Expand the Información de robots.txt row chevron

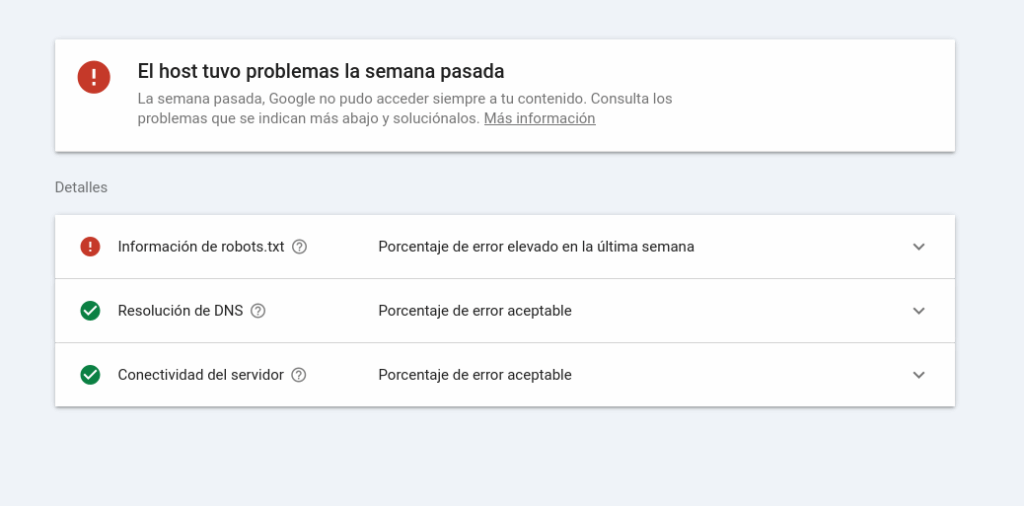(919, 247)
